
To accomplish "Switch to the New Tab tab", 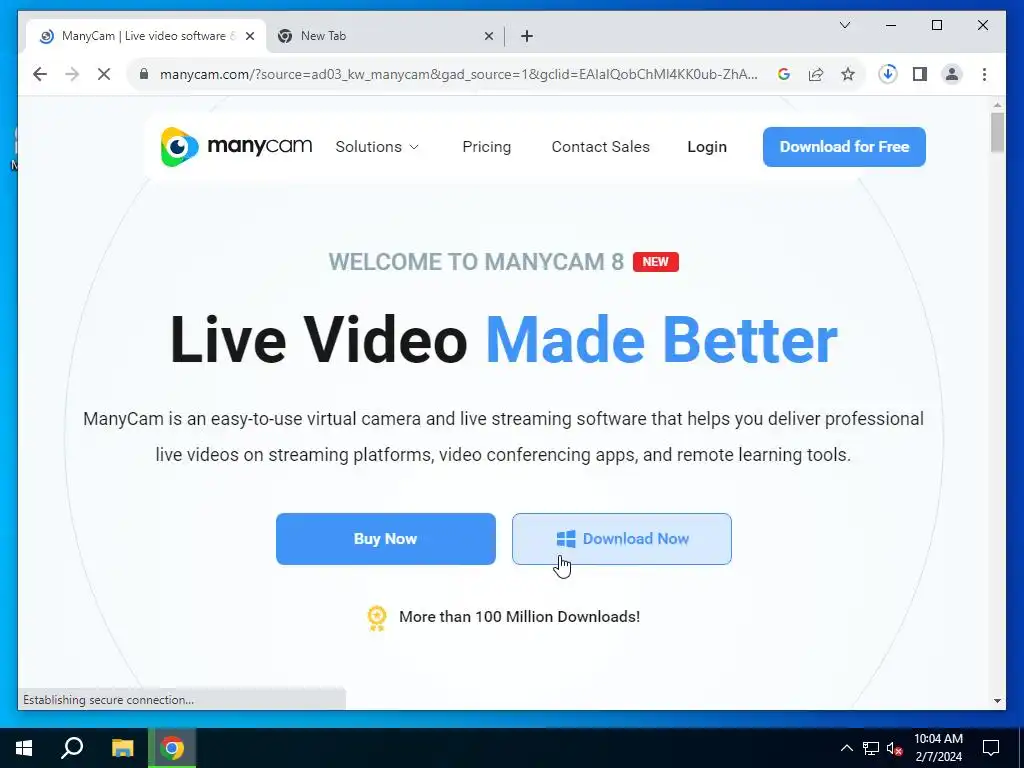I will (x=385, y=36).
